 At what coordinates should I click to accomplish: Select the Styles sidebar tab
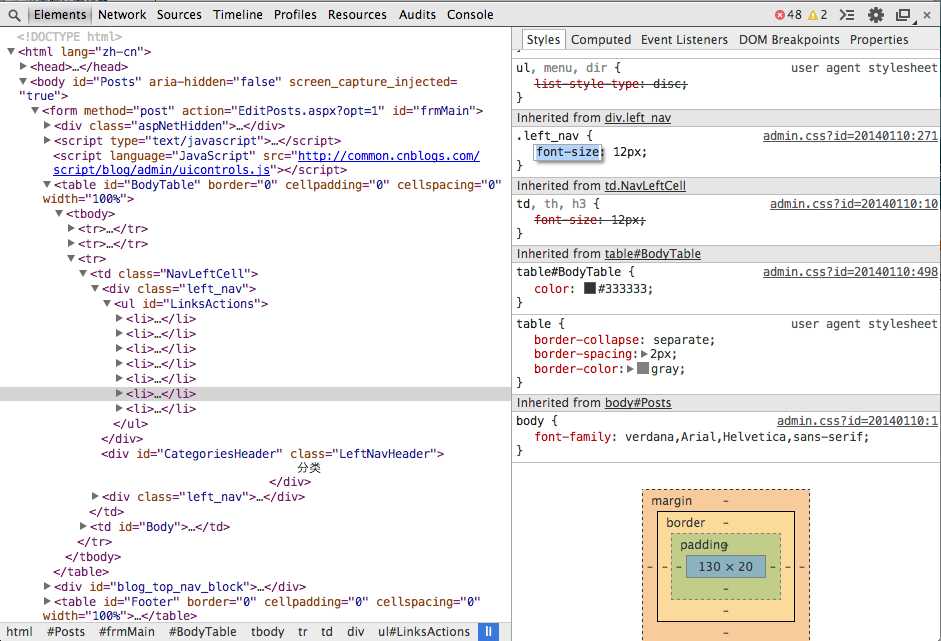(543, 40)
